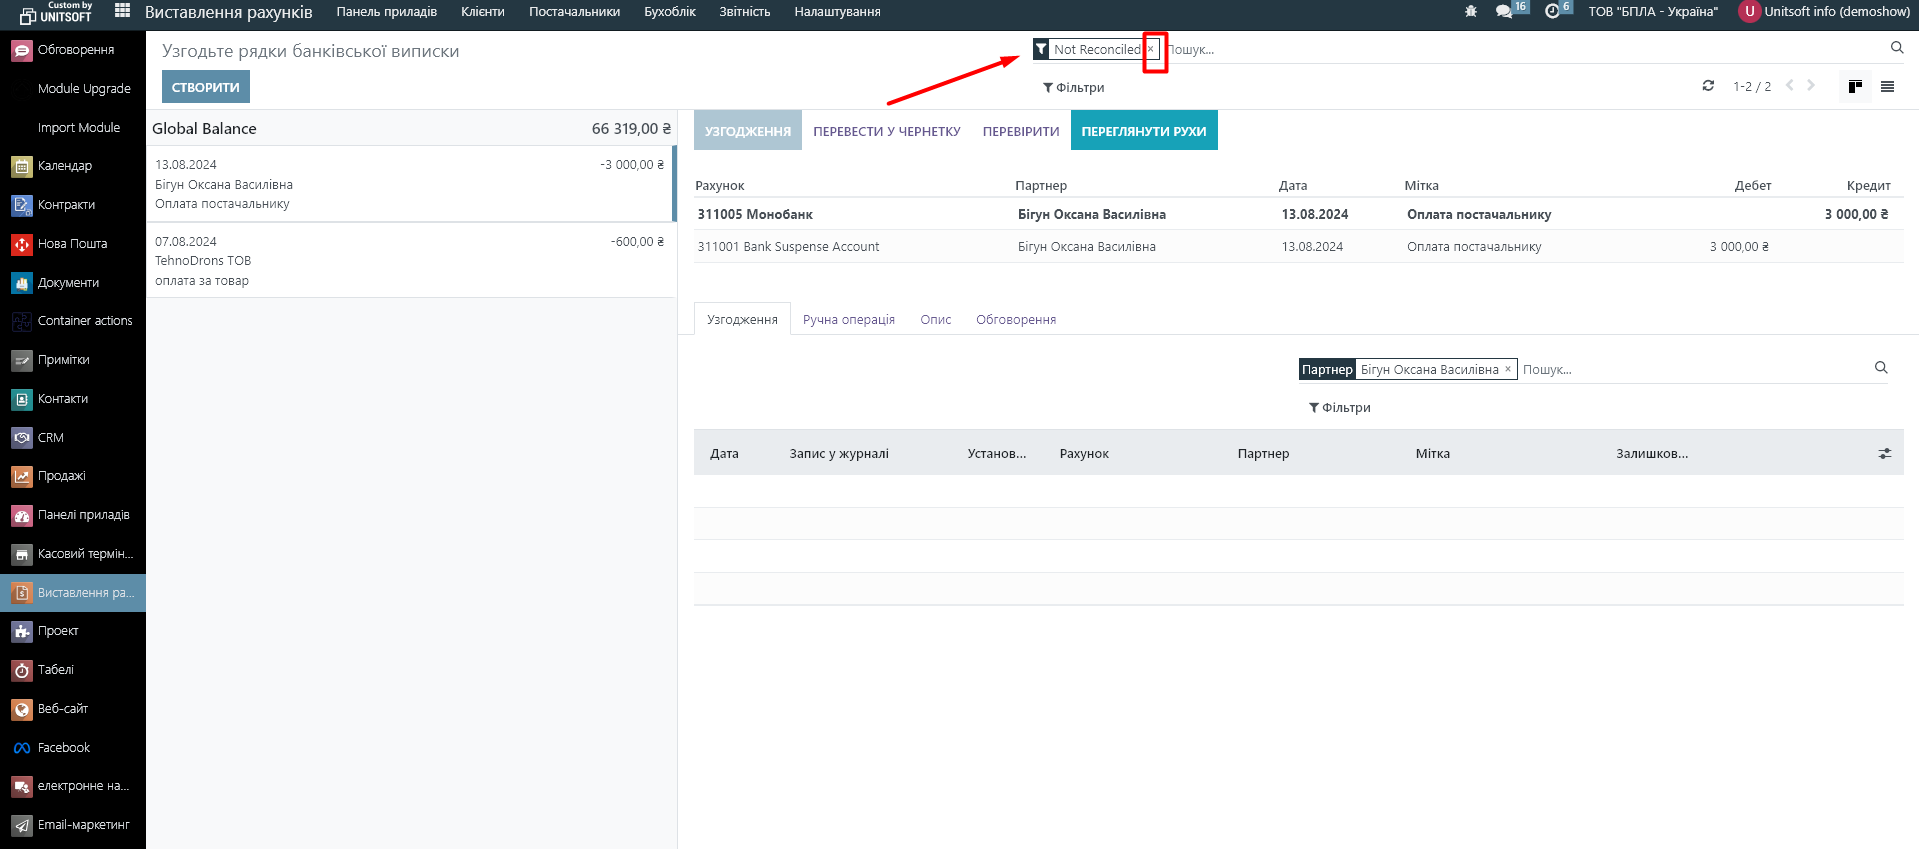Screen dimensions: 1919x849
Task: Open the chat messages icon
Action: coord(1503,12)
